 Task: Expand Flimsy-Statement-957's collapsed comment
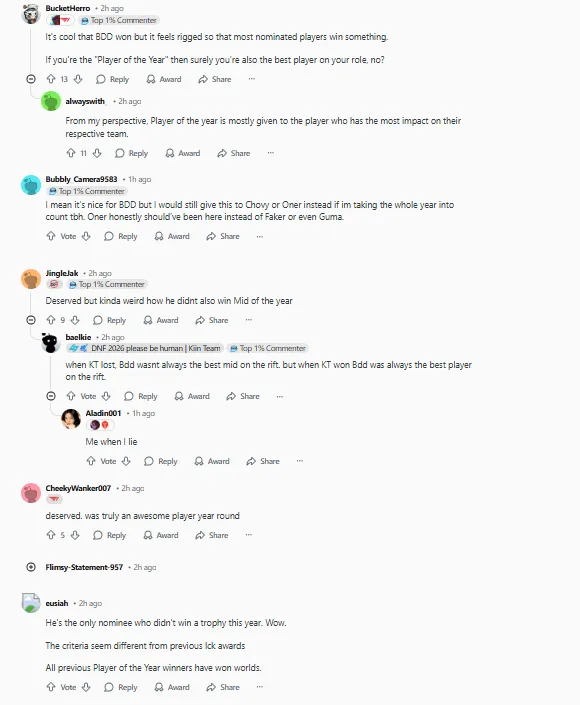point(31,567)
